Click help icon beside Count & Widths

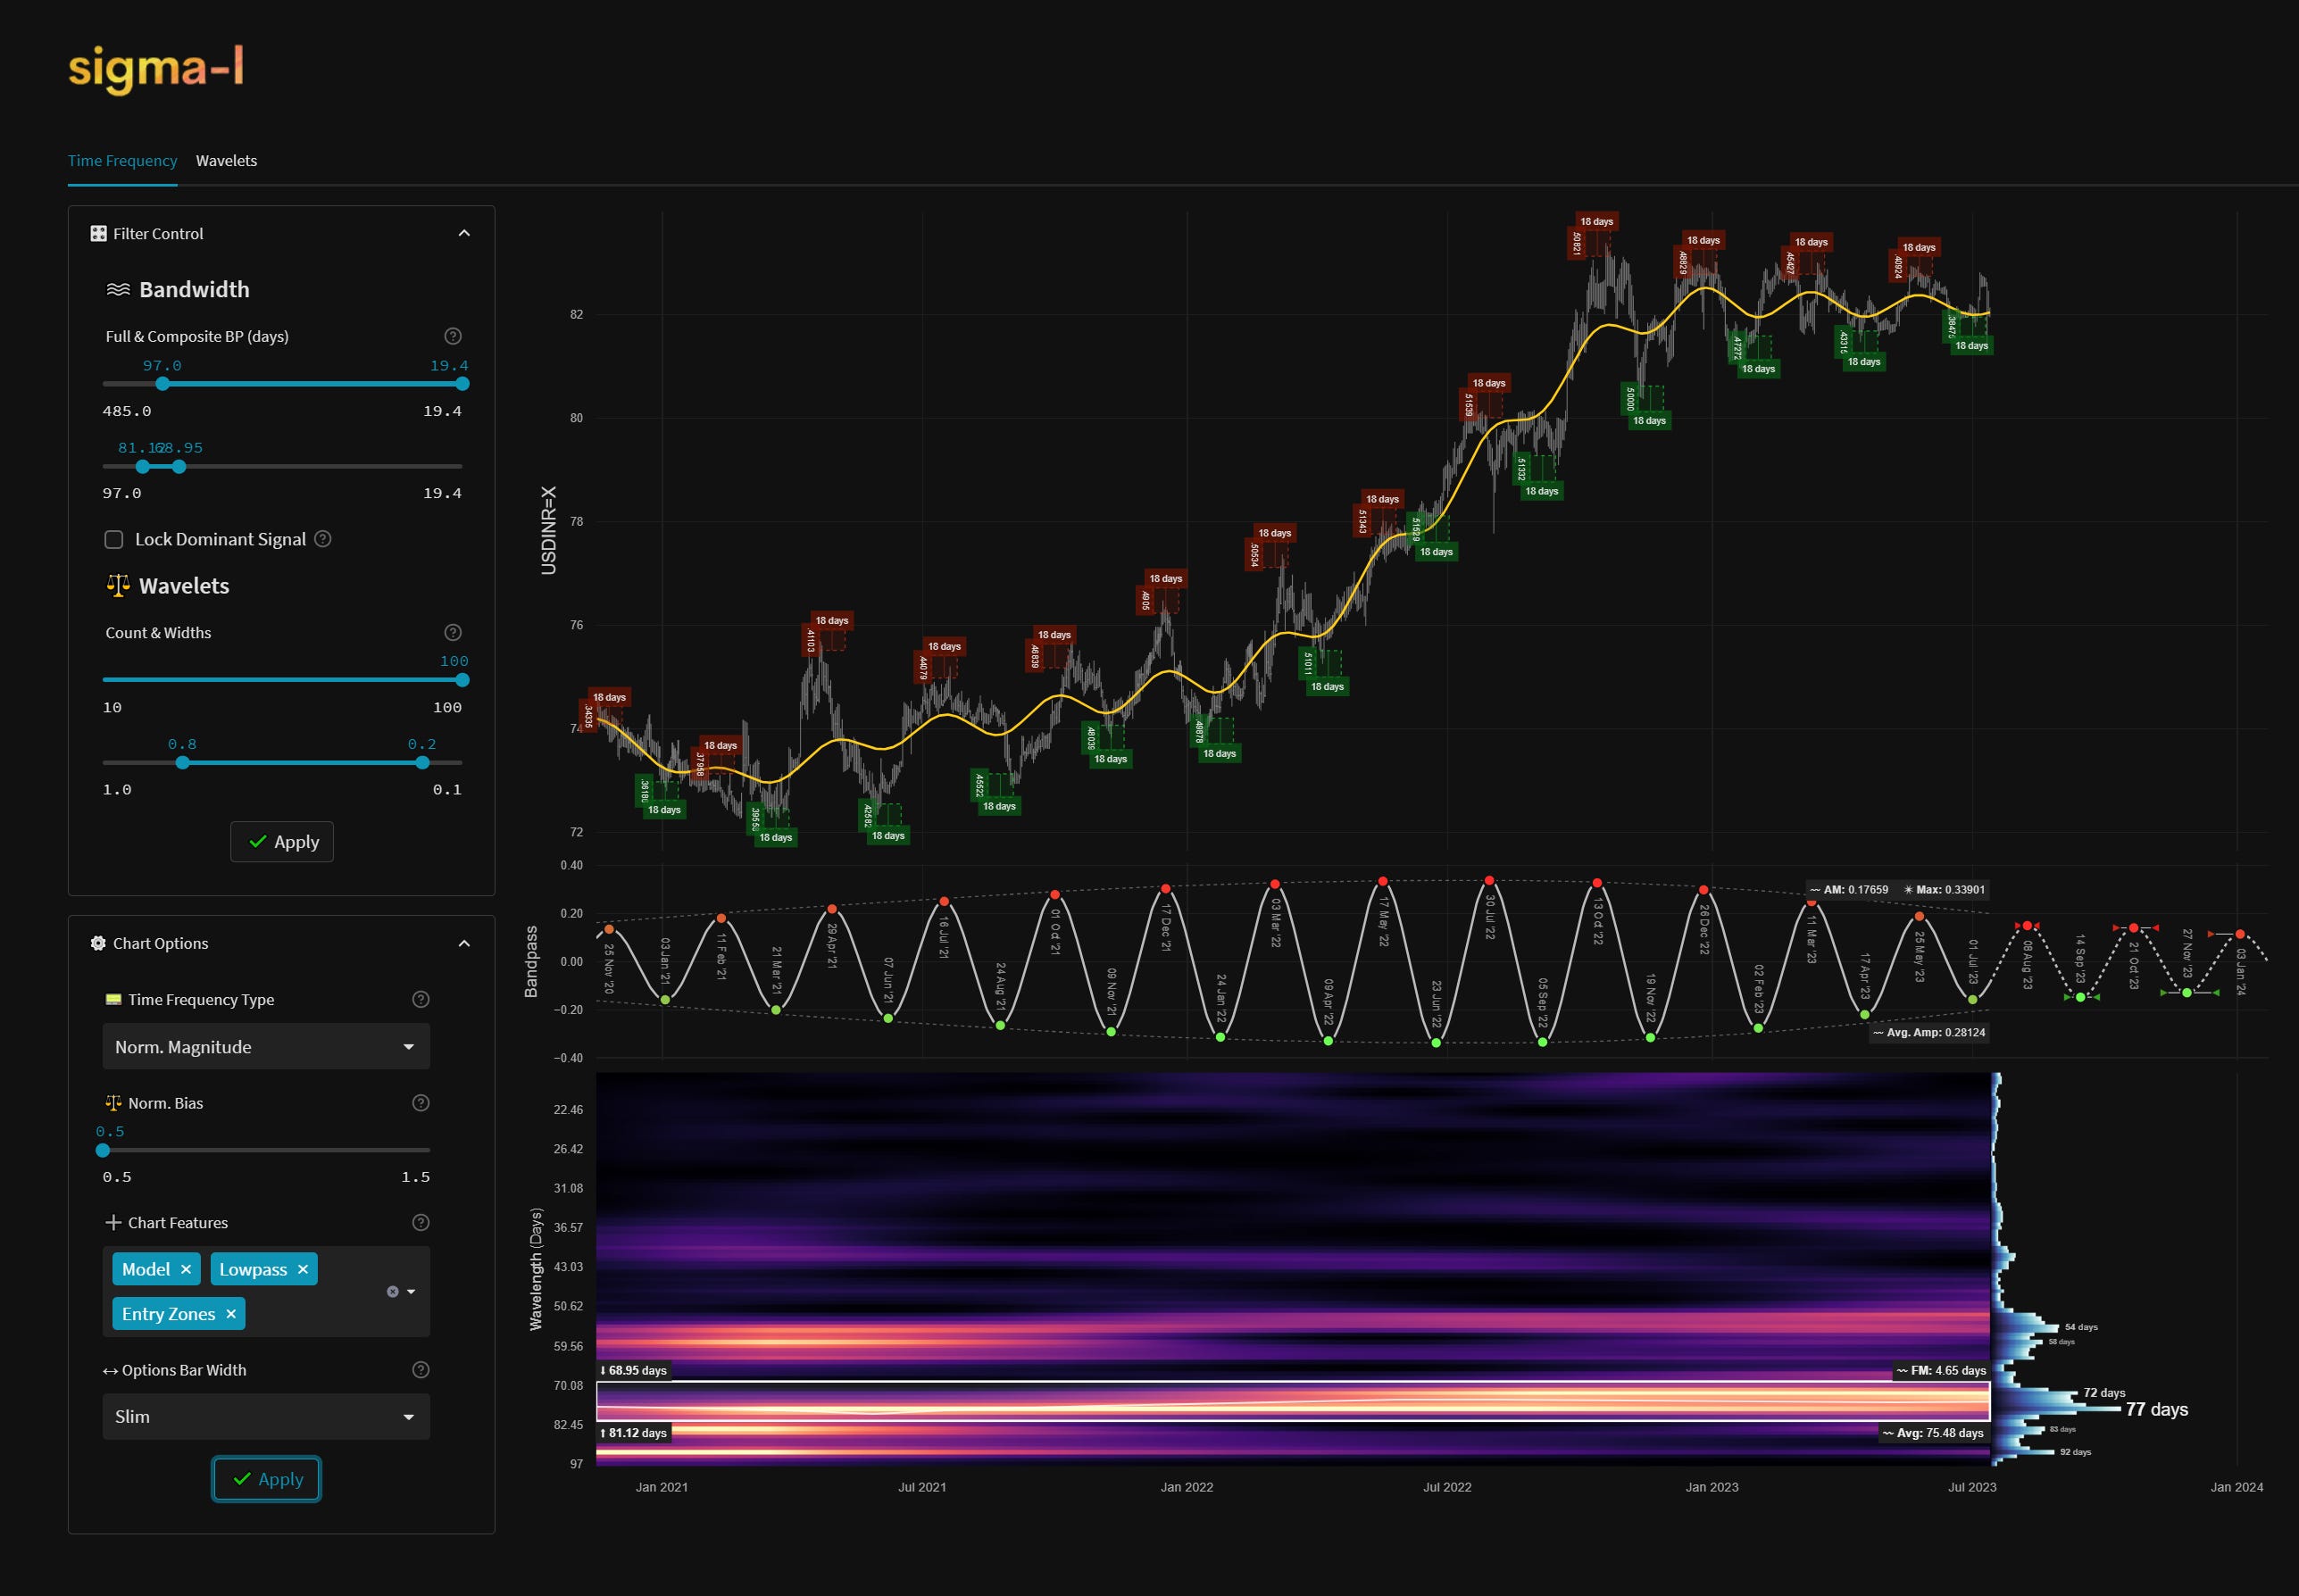[x=452, y=632]
